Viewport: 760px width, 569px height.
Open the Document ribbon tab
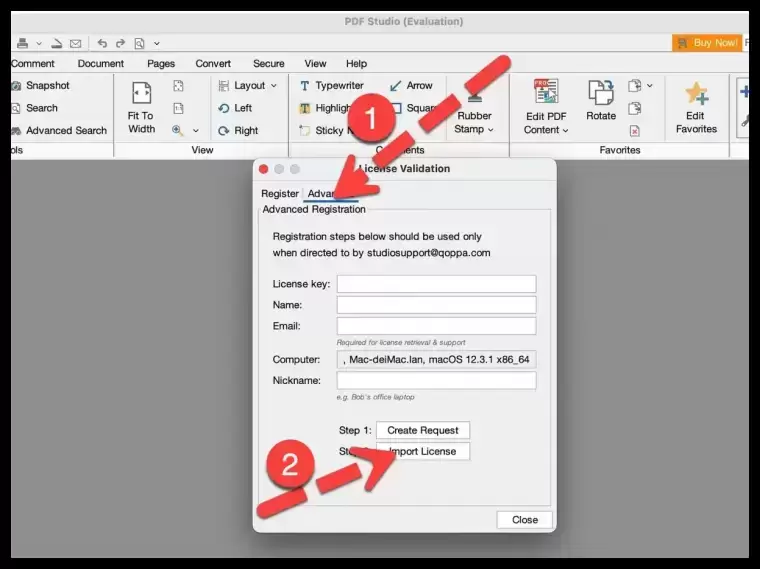100,63
